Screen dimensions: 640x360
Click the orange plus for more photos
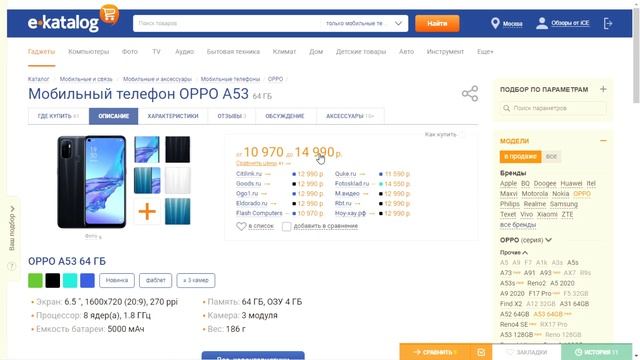[x=147, y=211]
